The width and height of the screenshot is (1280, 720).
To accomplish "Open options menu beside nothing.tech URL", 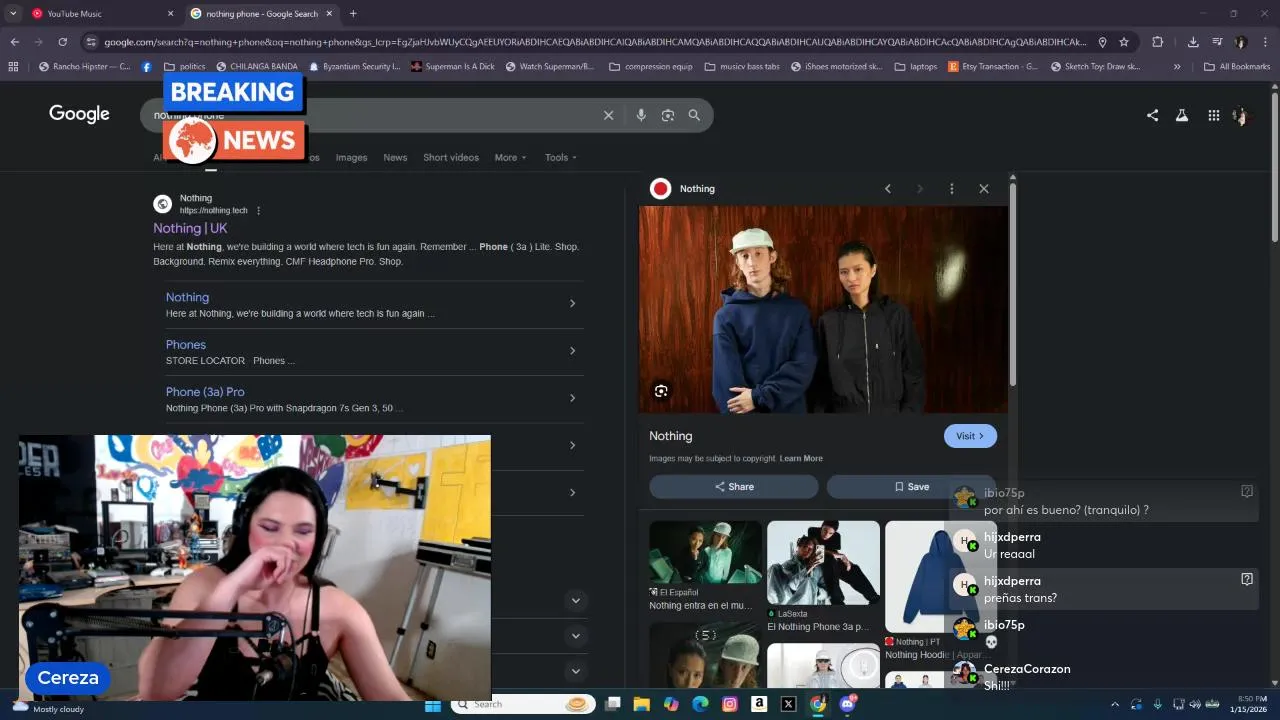I will tap(258, 211).
